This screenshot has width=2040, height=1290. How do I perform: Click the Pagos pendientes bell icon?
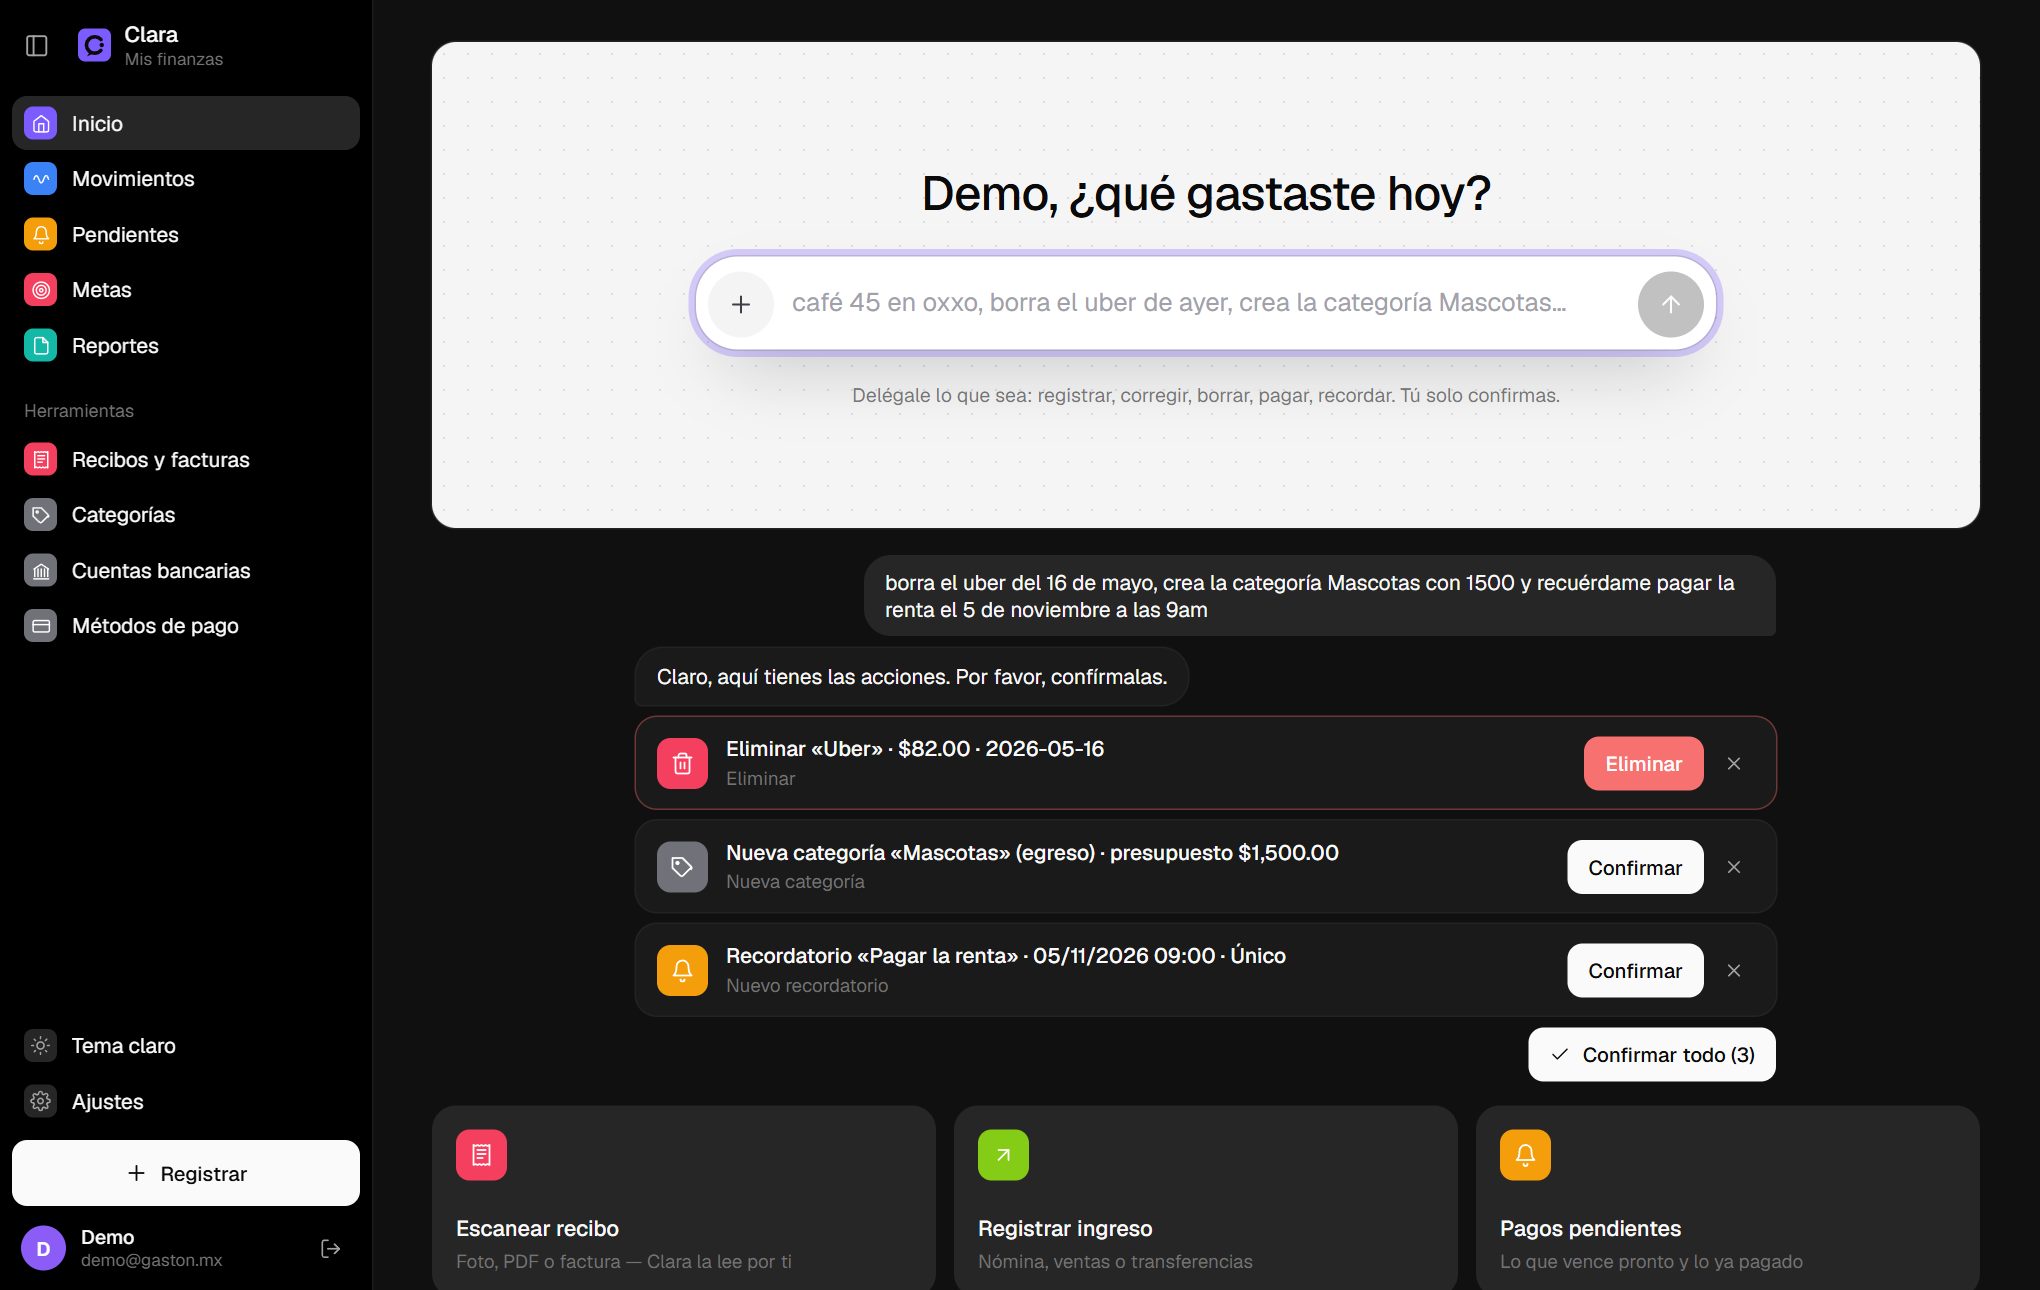coord(1525,1155)
